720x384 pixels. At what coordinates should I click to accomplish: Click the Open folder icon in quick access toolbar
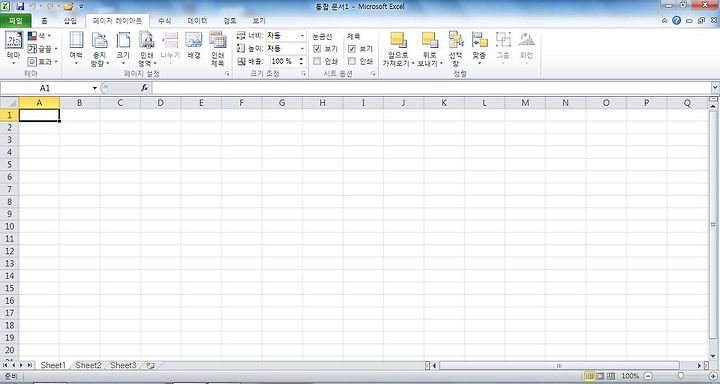[68, 6]
